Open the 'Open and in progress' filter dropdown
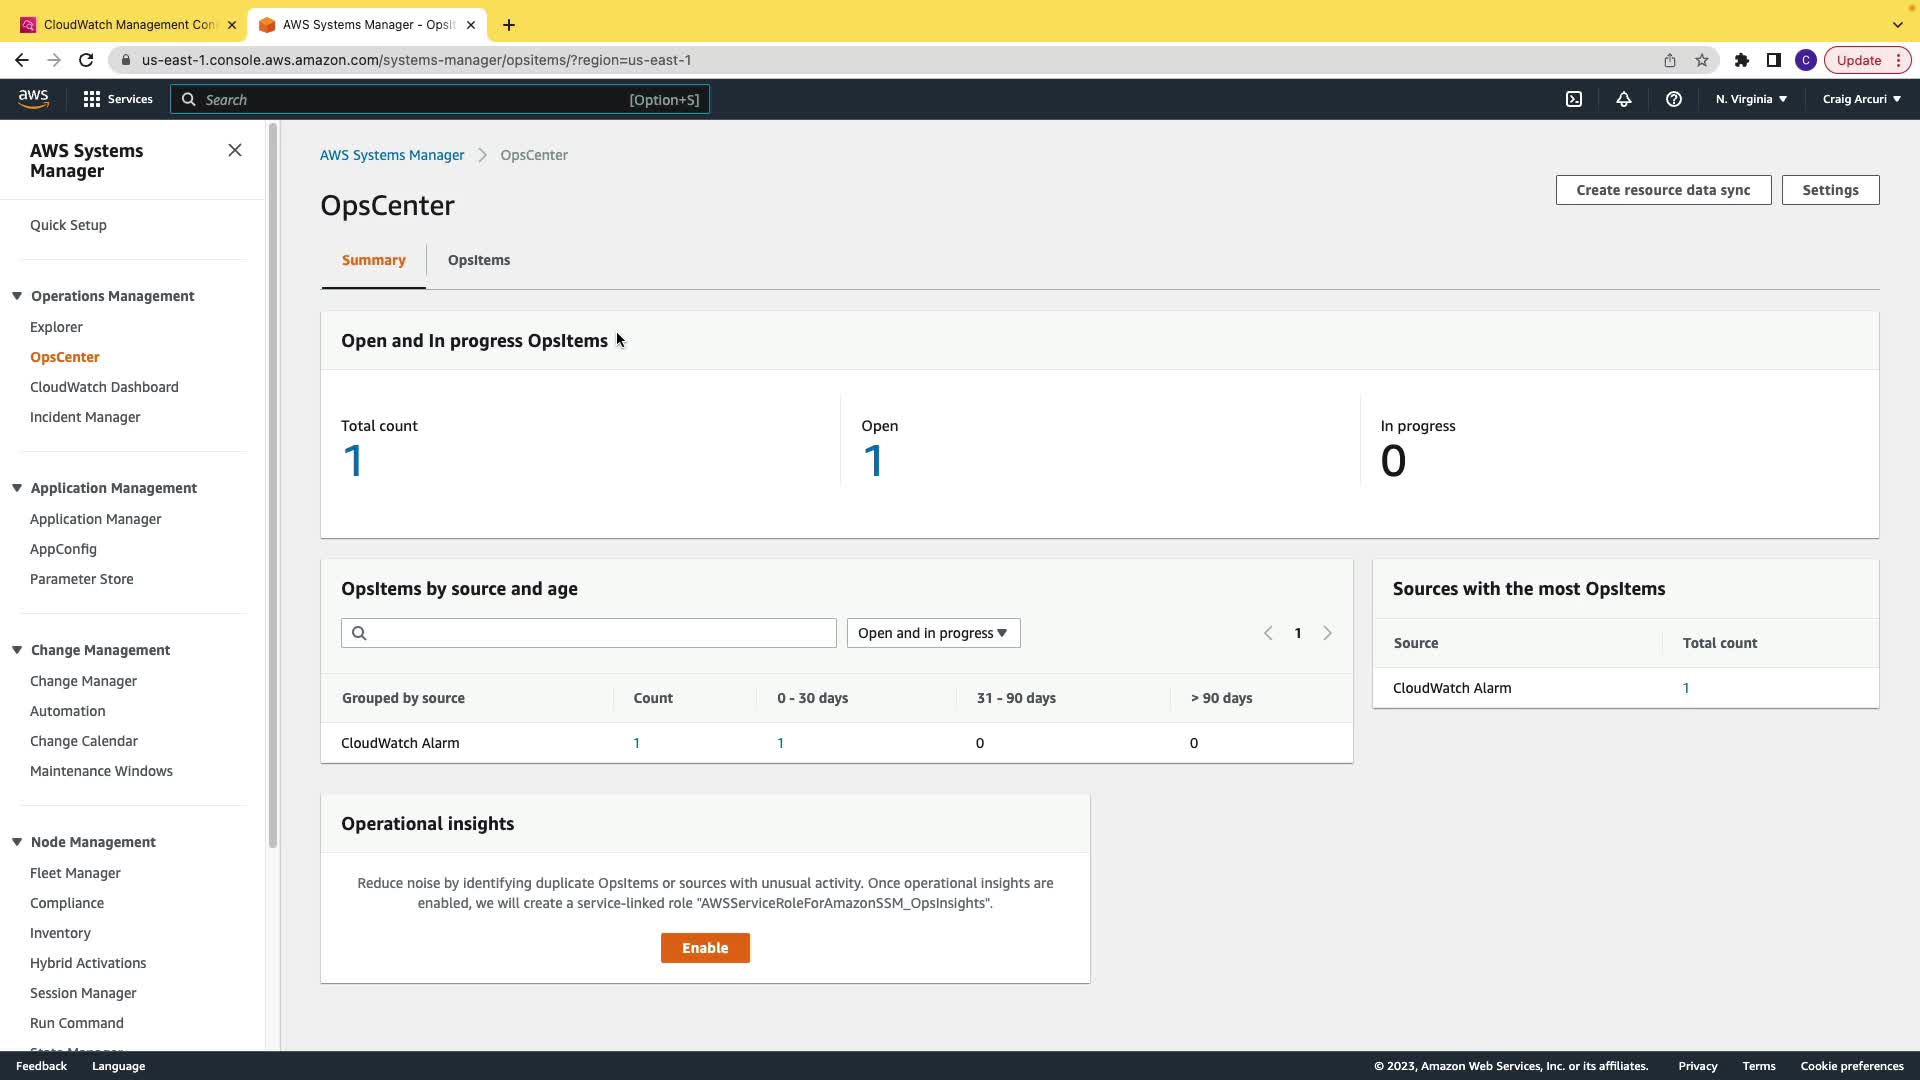Screen dimensions: 1920x1080 pos(933,633)
